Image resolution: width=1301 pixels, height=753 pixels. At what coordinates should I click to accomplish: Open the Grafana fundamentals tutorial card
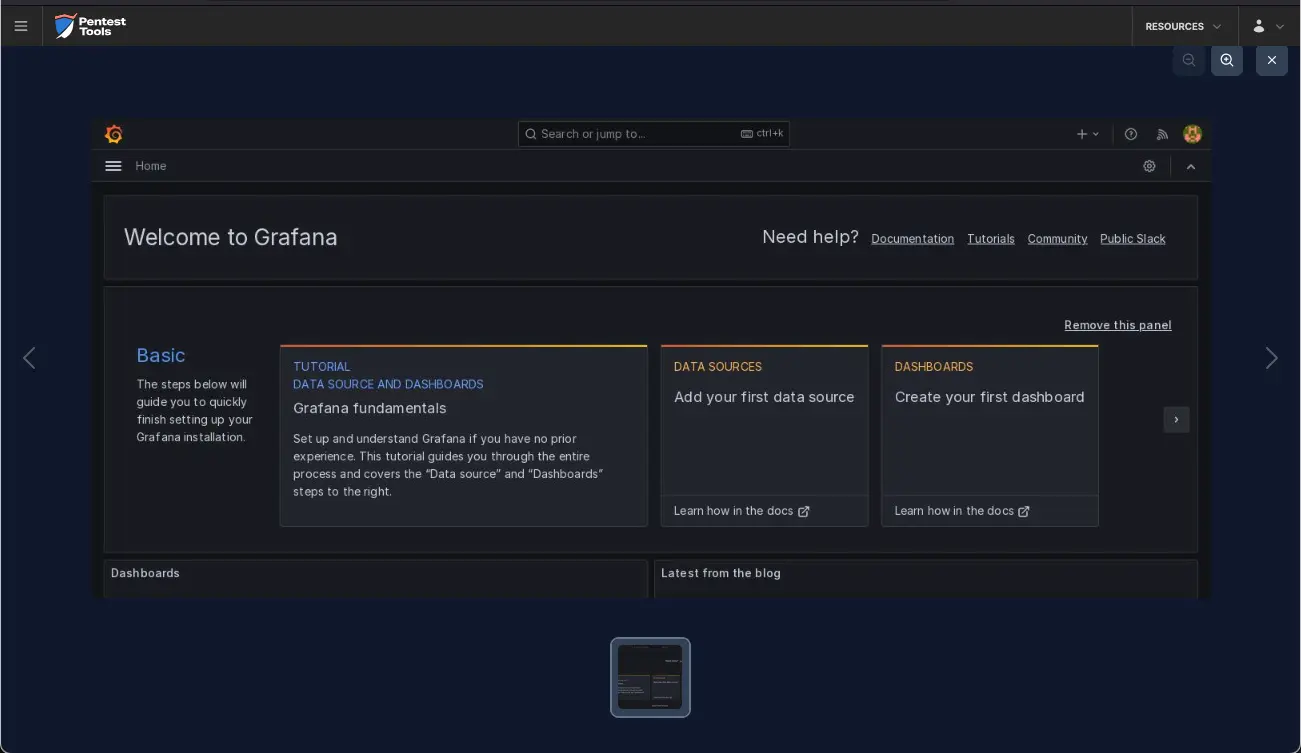pos(464,435)
